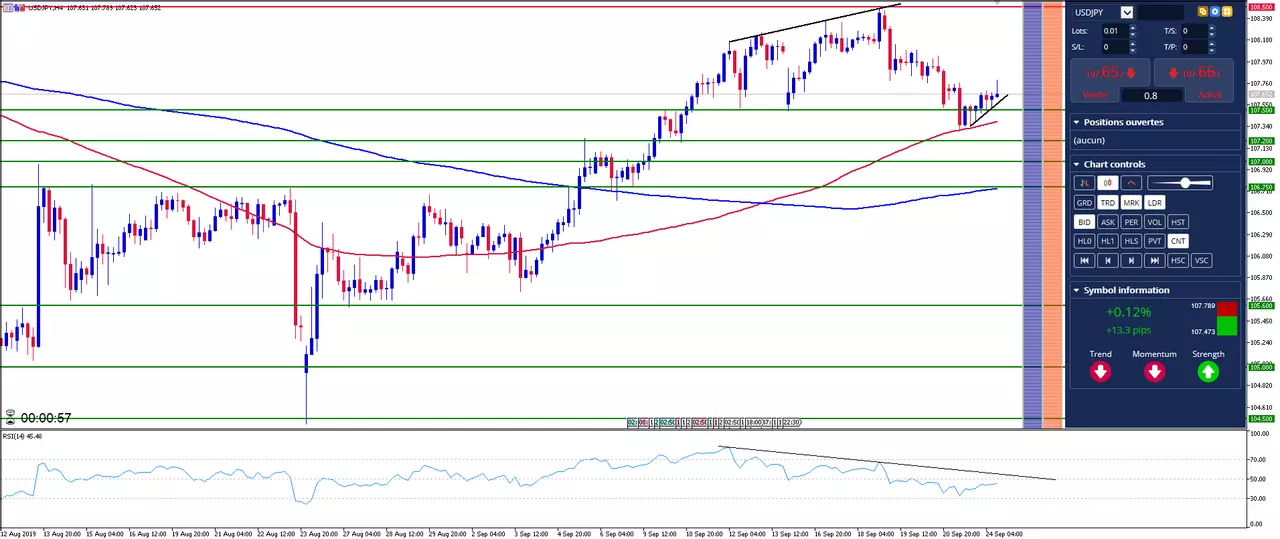Jump chart to the latest bar

1156,260
